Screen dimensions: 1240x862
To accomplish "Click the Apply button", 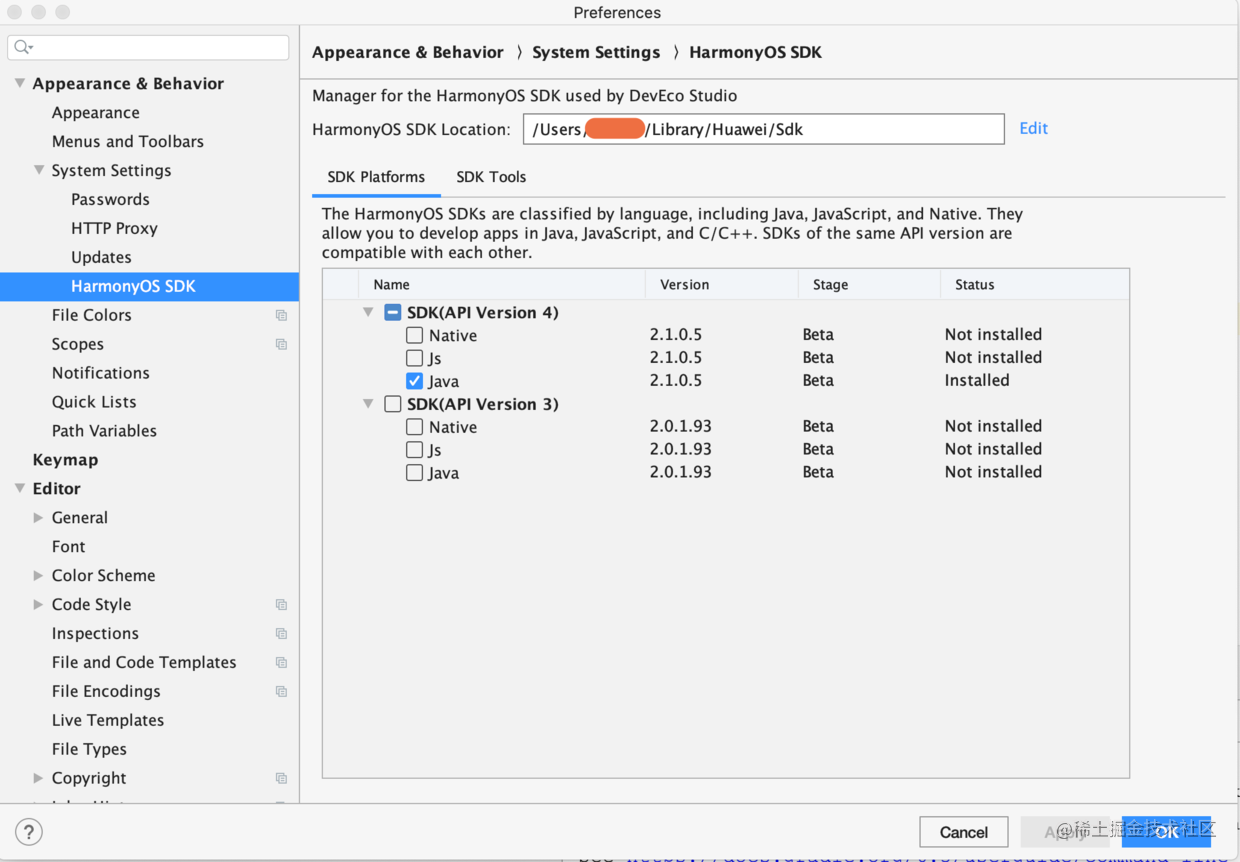I will pos(1065,832).
